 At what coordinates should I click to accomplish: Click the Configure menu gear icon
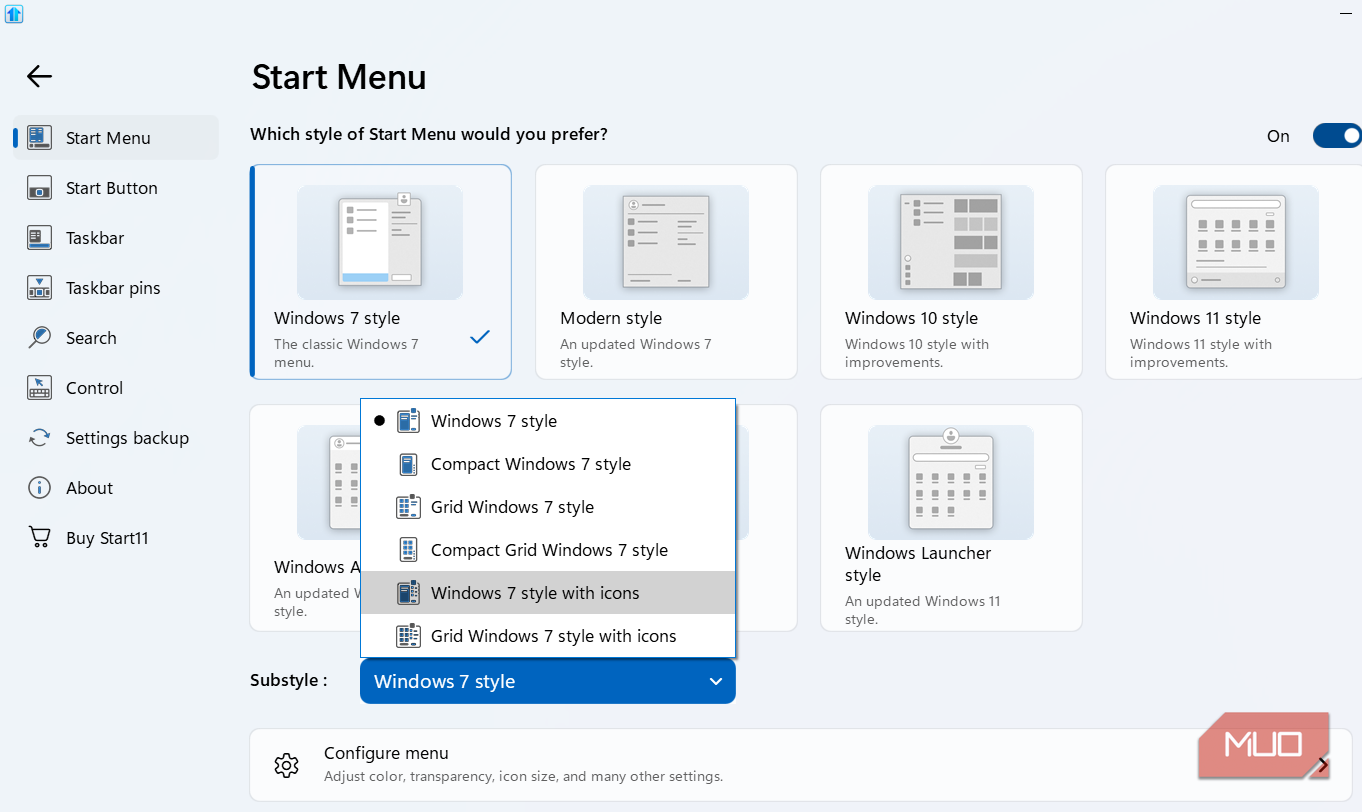click(287, 765)
